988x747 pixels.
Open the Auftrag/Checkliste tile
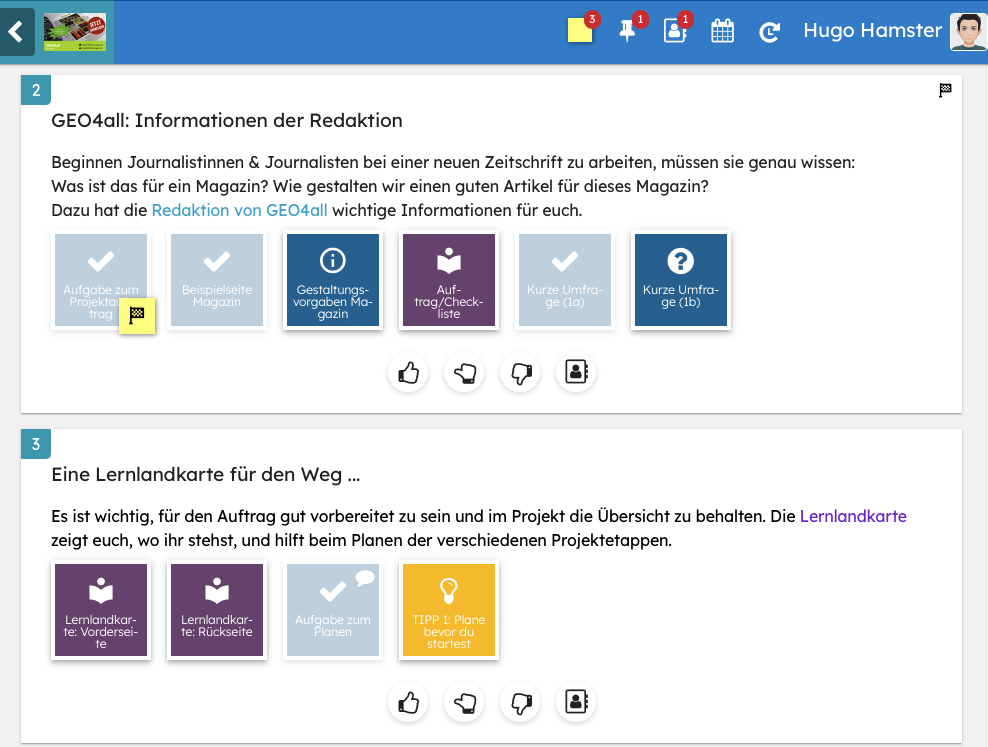click(448, 280)
